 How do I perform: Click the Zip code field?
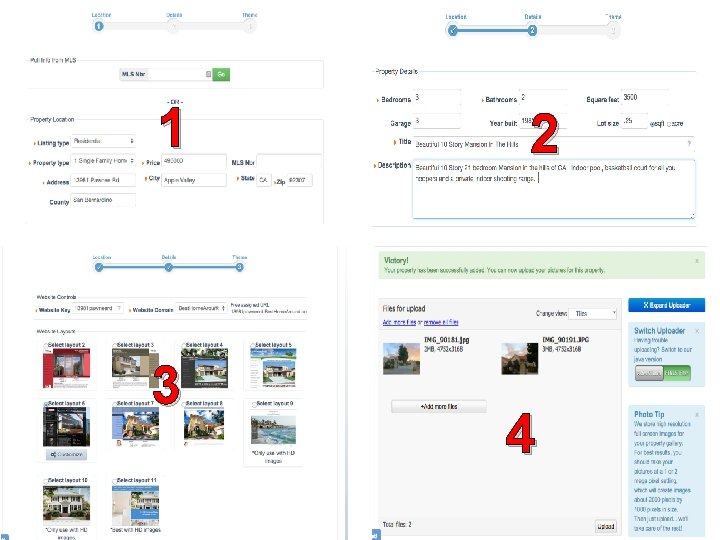pyautogui.click(x=300, y=180)
